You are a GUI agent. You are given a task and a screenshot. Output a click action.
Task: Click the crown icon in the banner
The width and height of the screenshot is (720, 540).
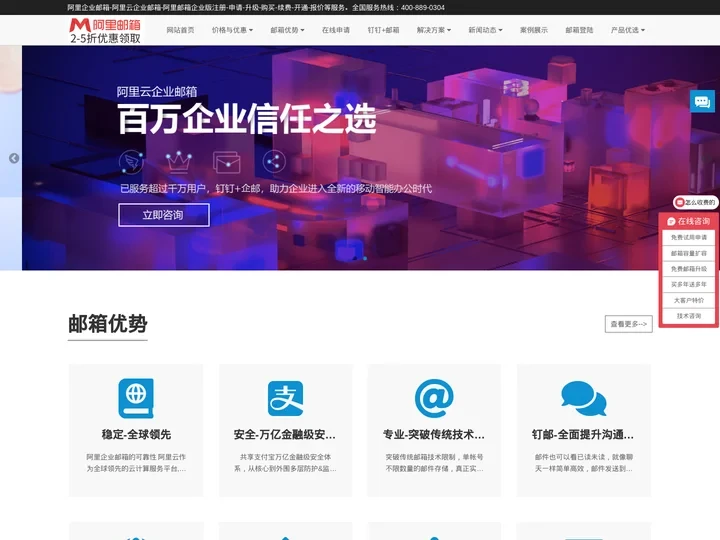pyautogui.click(x=179, y=162)
